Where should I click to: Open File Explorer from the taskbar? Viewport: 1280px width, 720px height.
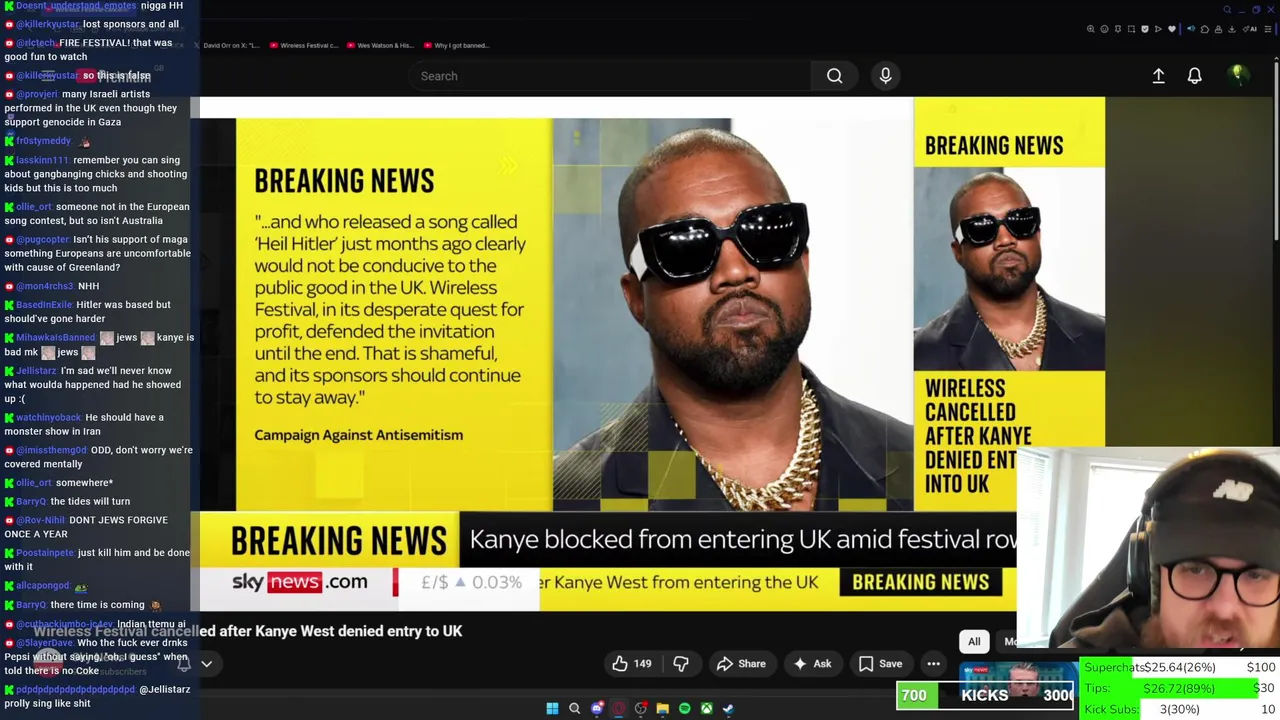click(x=662, y=709)
